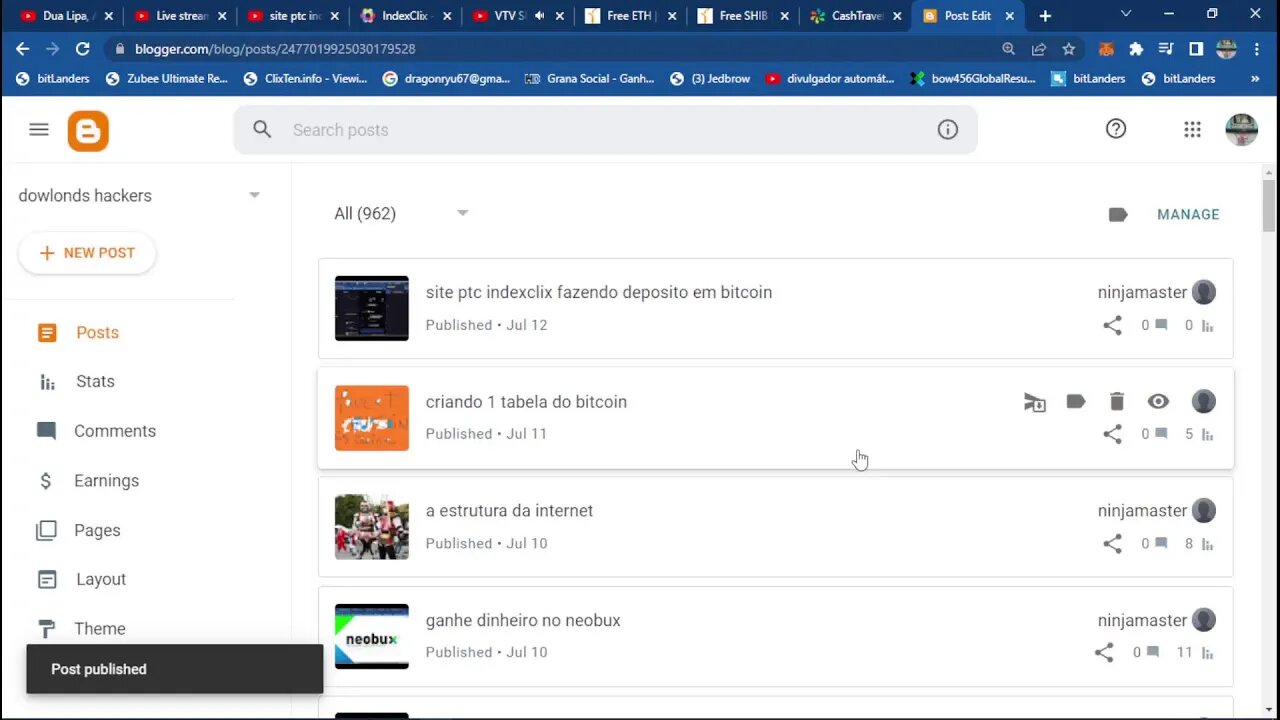Expand the dowlonds hackers blog selector

(x=254, y=195)
